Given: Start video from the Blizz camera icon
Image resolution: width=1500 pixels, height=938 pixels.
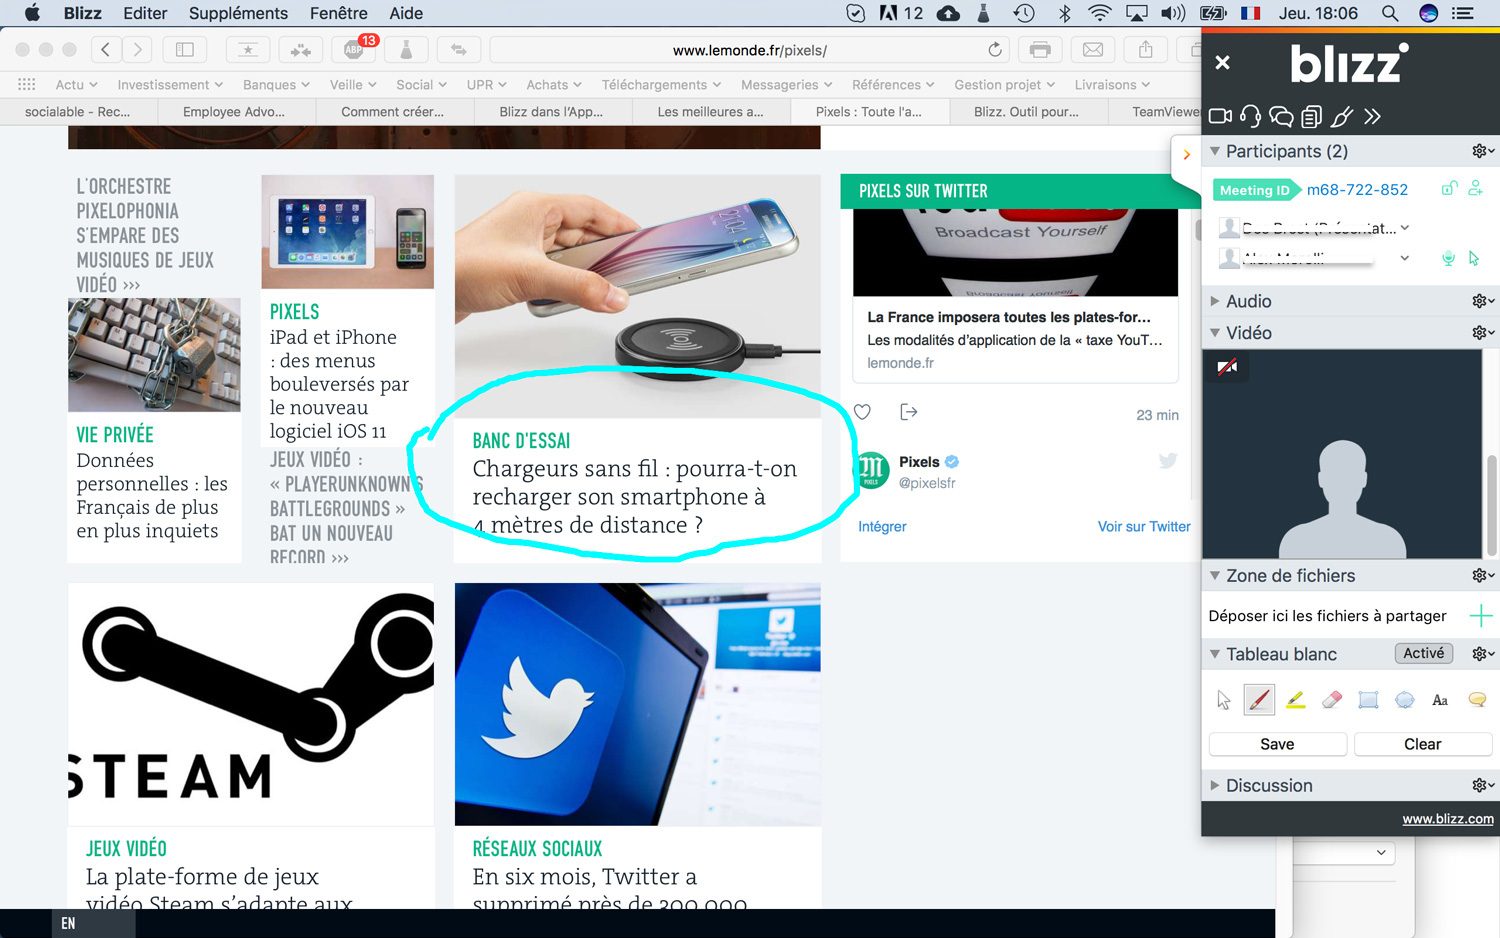Looking at the screenshot, I should click(1220, 116).
